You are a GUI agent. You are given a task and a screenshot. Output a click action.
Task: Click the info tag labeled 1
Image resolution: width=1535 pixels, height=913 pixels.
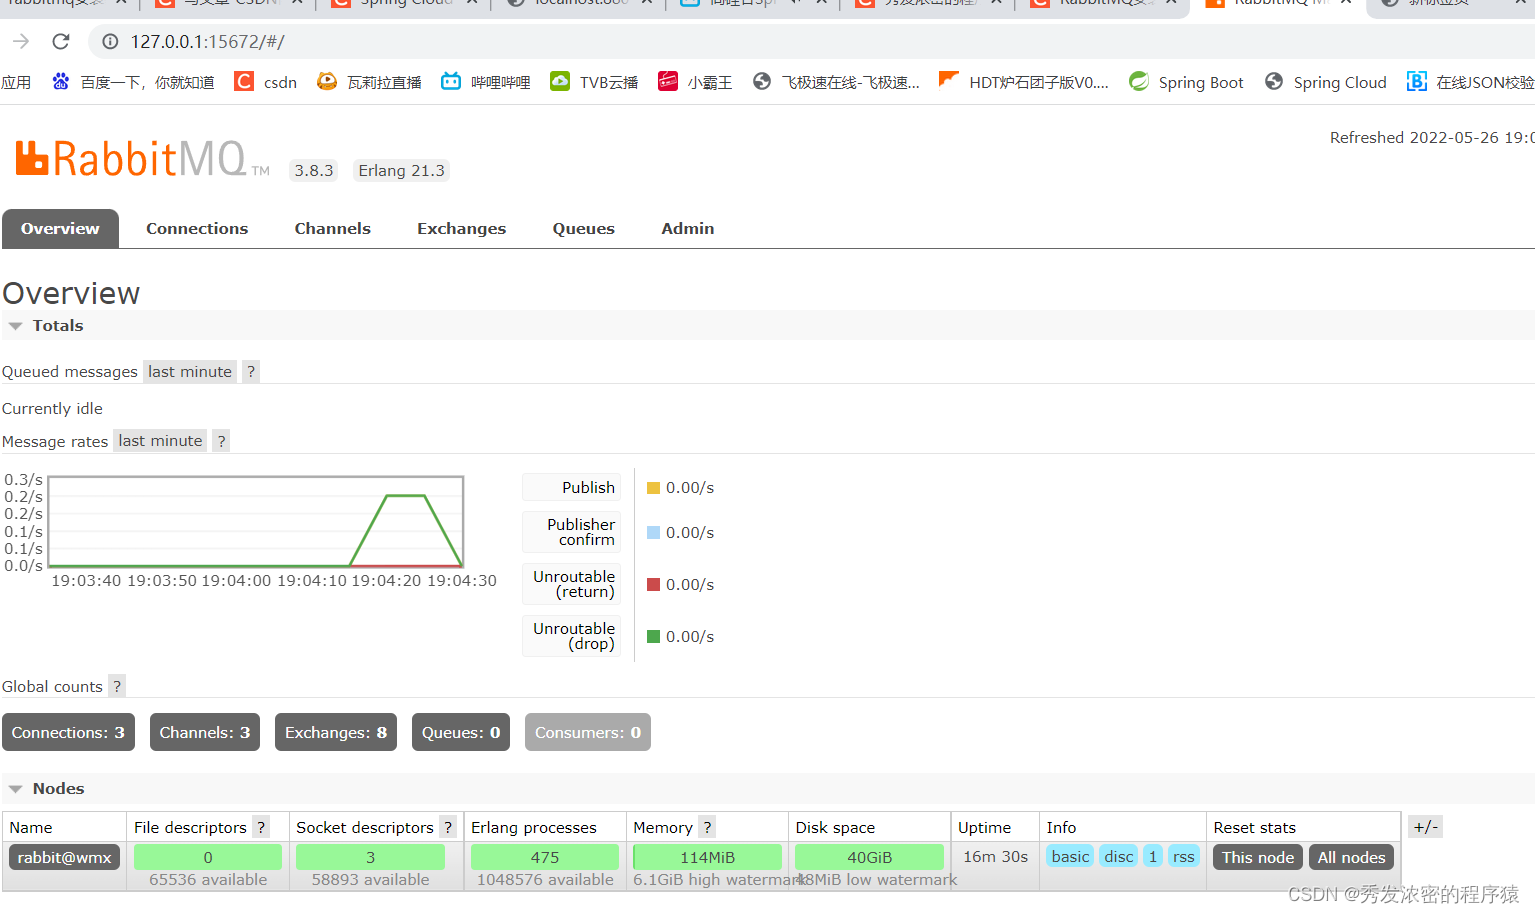(x=1153, y=856)
